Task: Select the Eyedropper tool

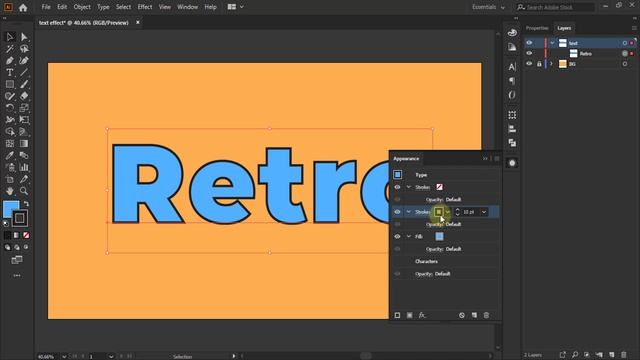Action: click(10, 155)
